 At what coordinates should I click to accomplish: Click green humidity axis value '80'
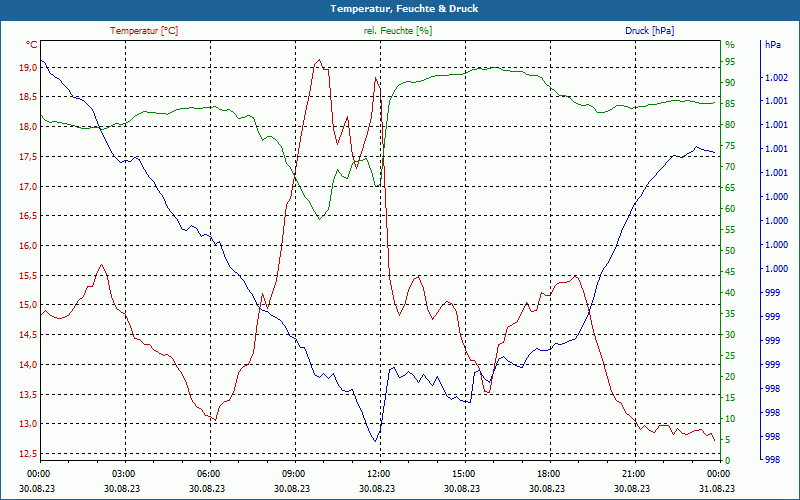(730, 124)
